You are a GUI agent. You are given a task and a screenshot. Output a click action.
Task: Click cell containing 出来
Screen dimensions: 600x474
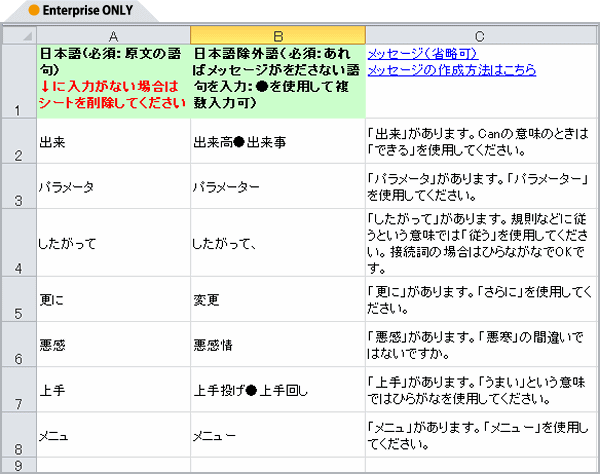point(113,141)
